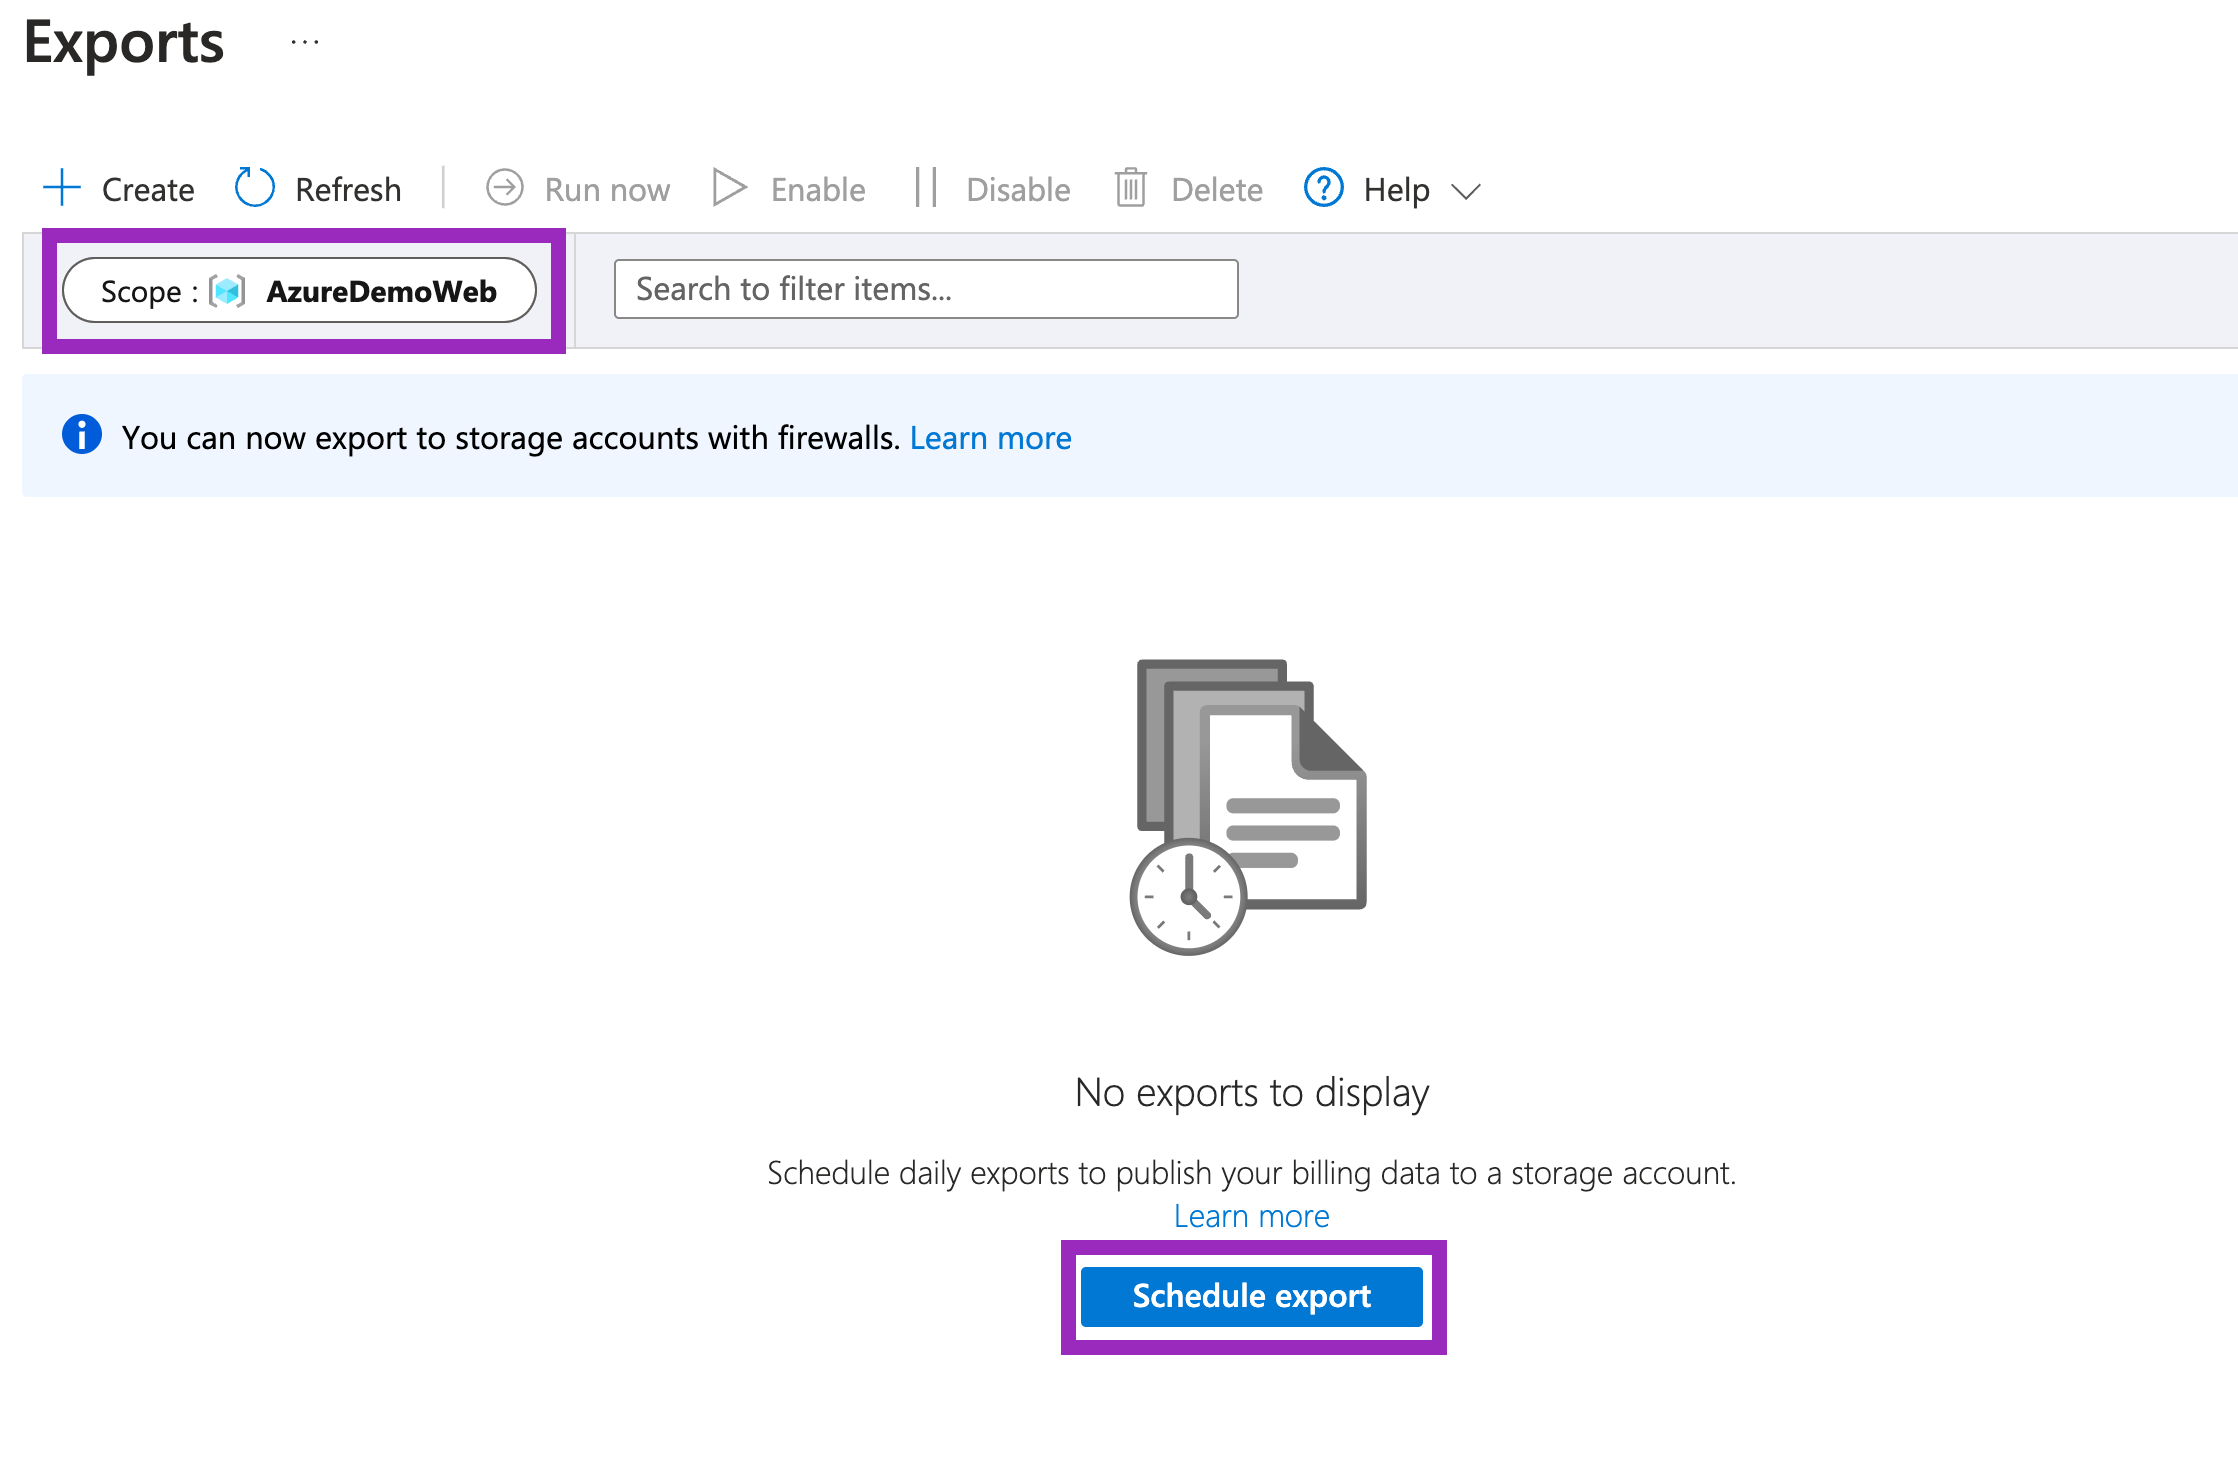Open Learn more link about firewalls
Image resolution: width=2238 pixels, height=1470 pixels.
[x=990, y=438]
